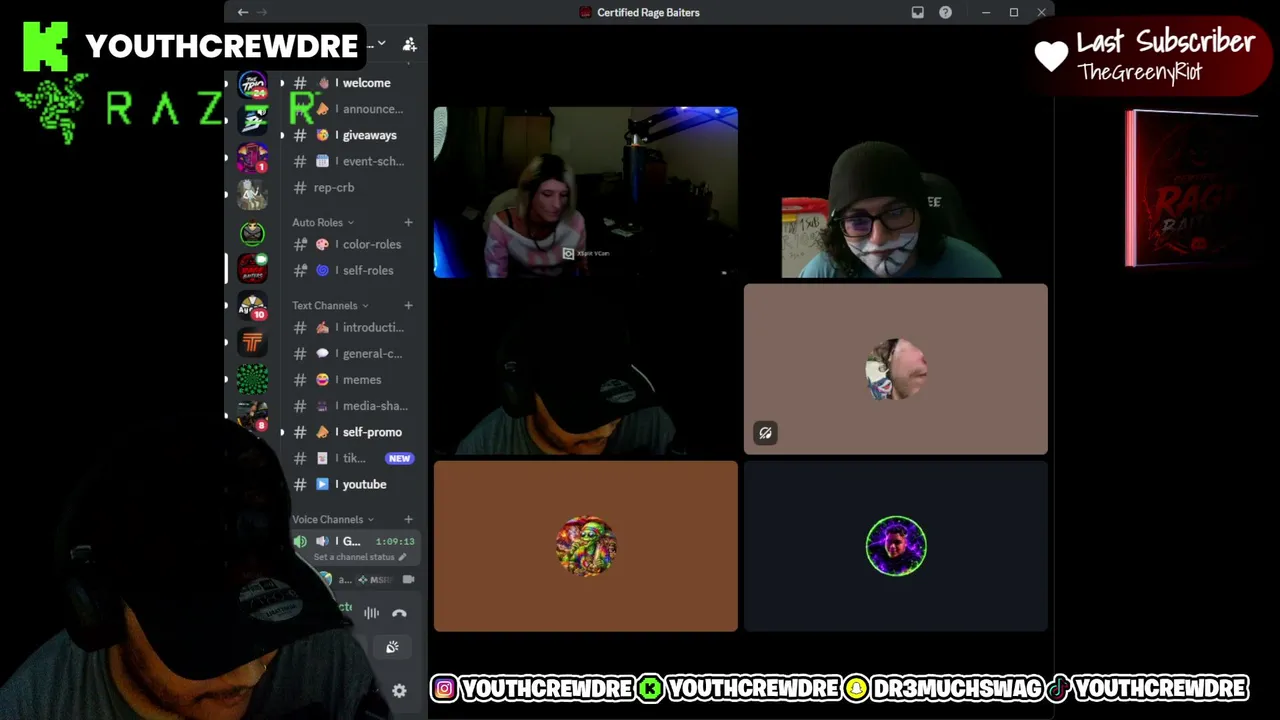Focus the blonde woman's webcam tile

586,192
